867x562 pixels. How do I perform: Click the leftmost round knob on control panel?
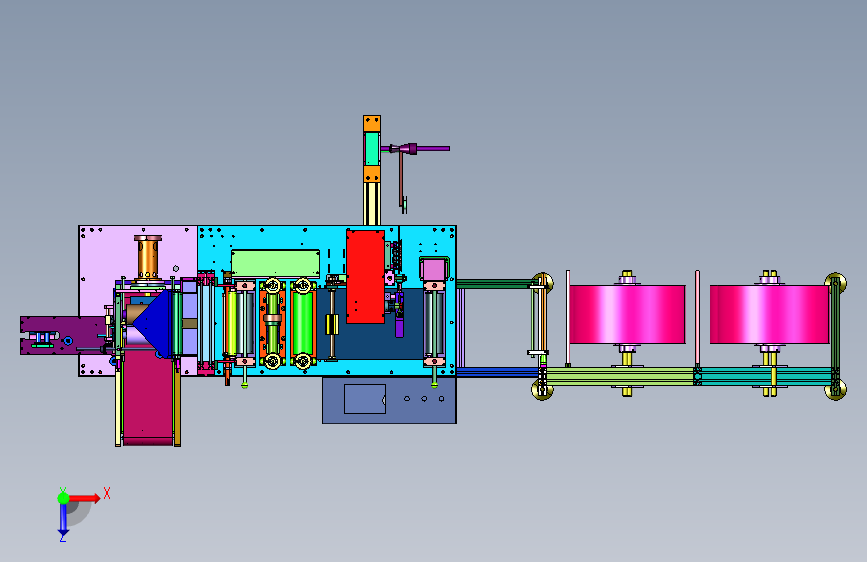(x=407, y=399)
